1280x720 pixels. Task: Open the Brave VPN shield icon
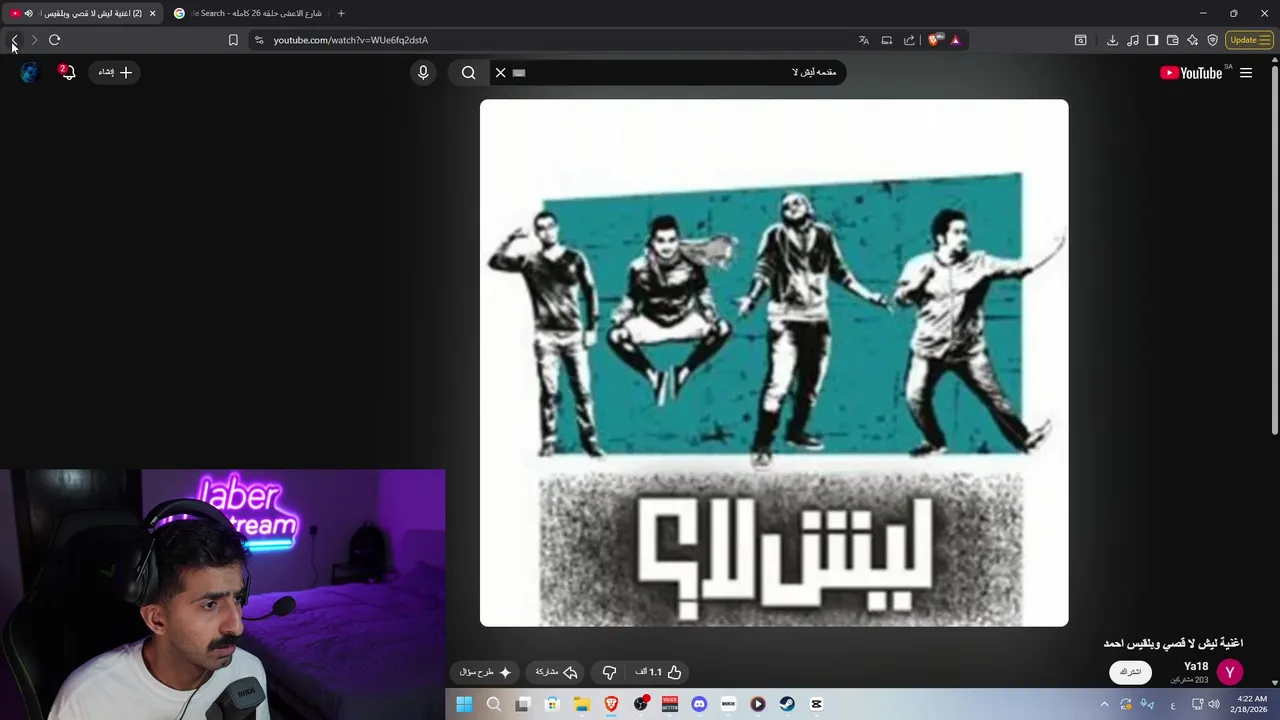point(1213,40)
